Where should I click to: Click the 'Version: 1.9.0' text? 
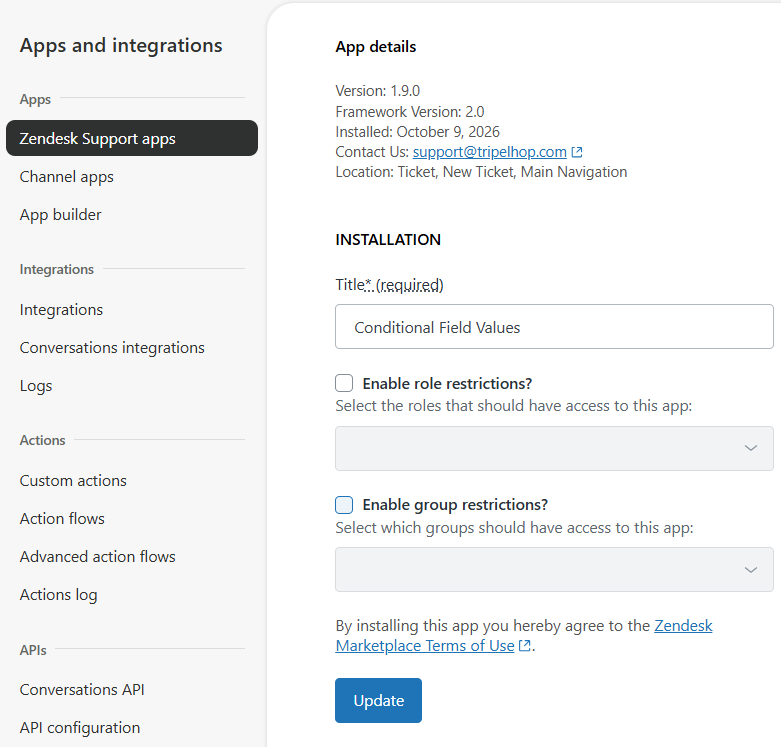point(378,91)
